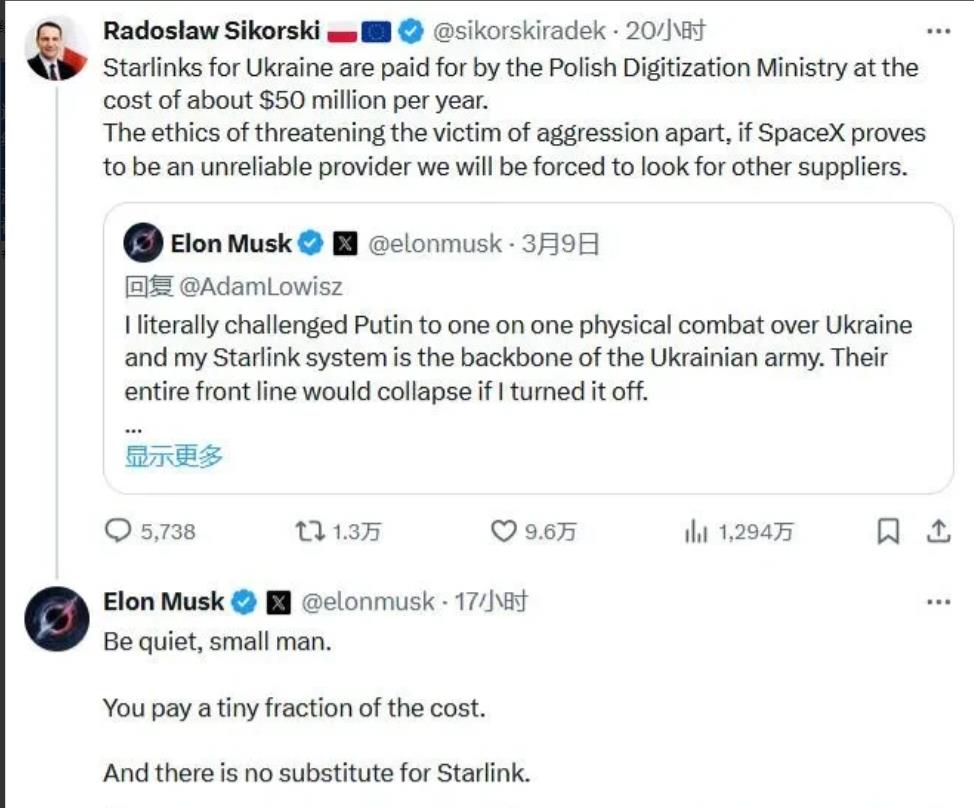The image size is (974, 808).
Task: Bookmark the Sikorski tweet
Action: [887, 531]
